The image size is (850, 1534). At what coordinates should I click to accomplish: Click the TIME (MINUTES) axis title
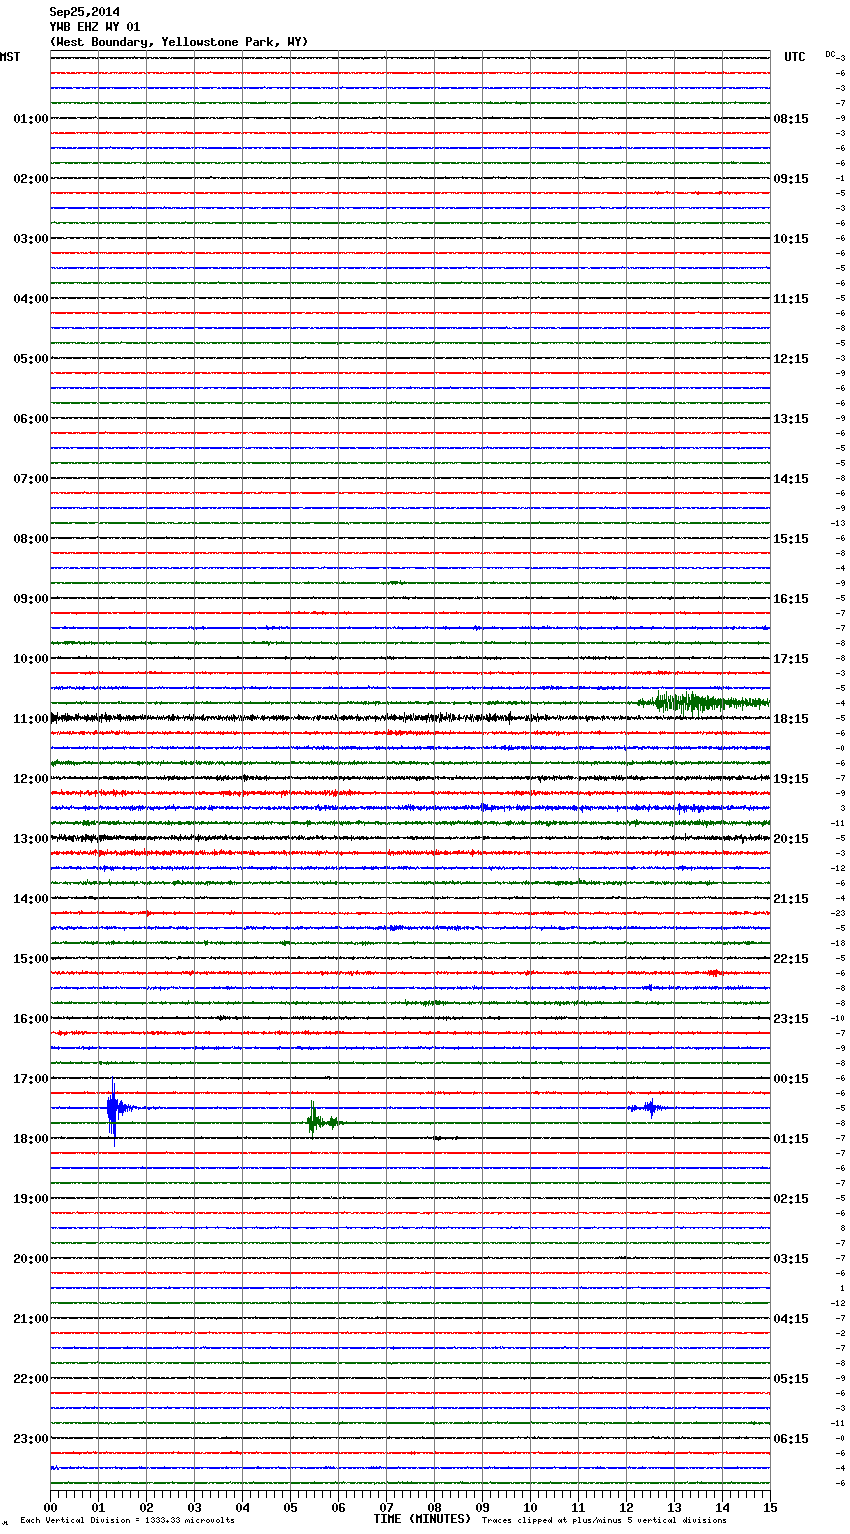pos(422,1519)
